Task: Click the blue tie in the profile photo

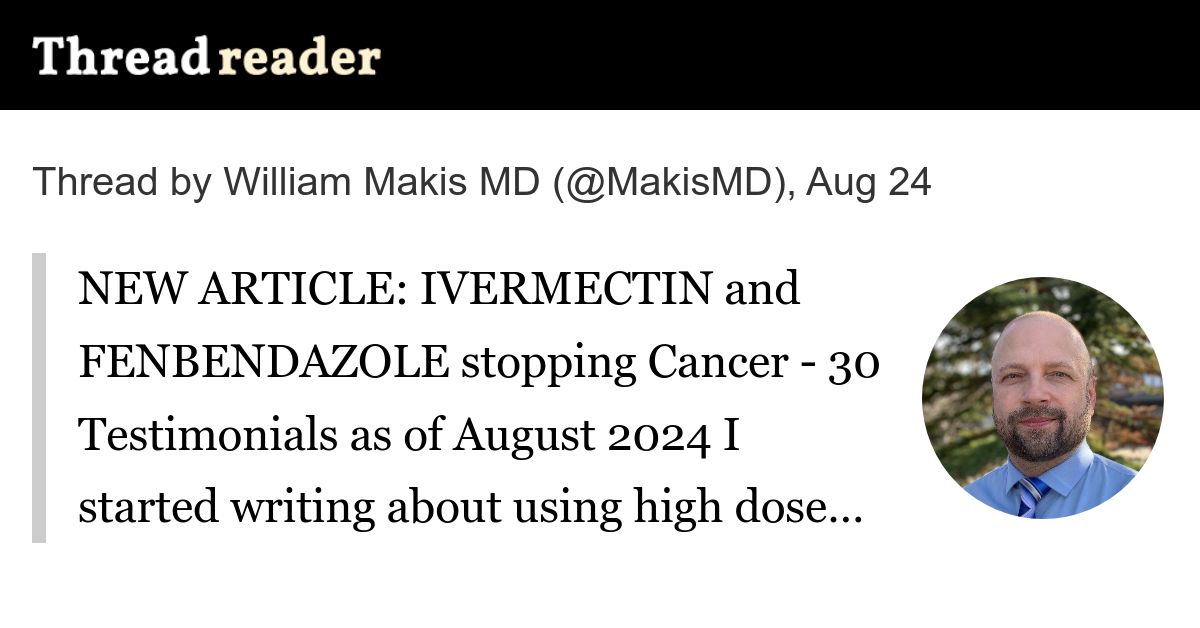Action: (x=1030, y=497)
